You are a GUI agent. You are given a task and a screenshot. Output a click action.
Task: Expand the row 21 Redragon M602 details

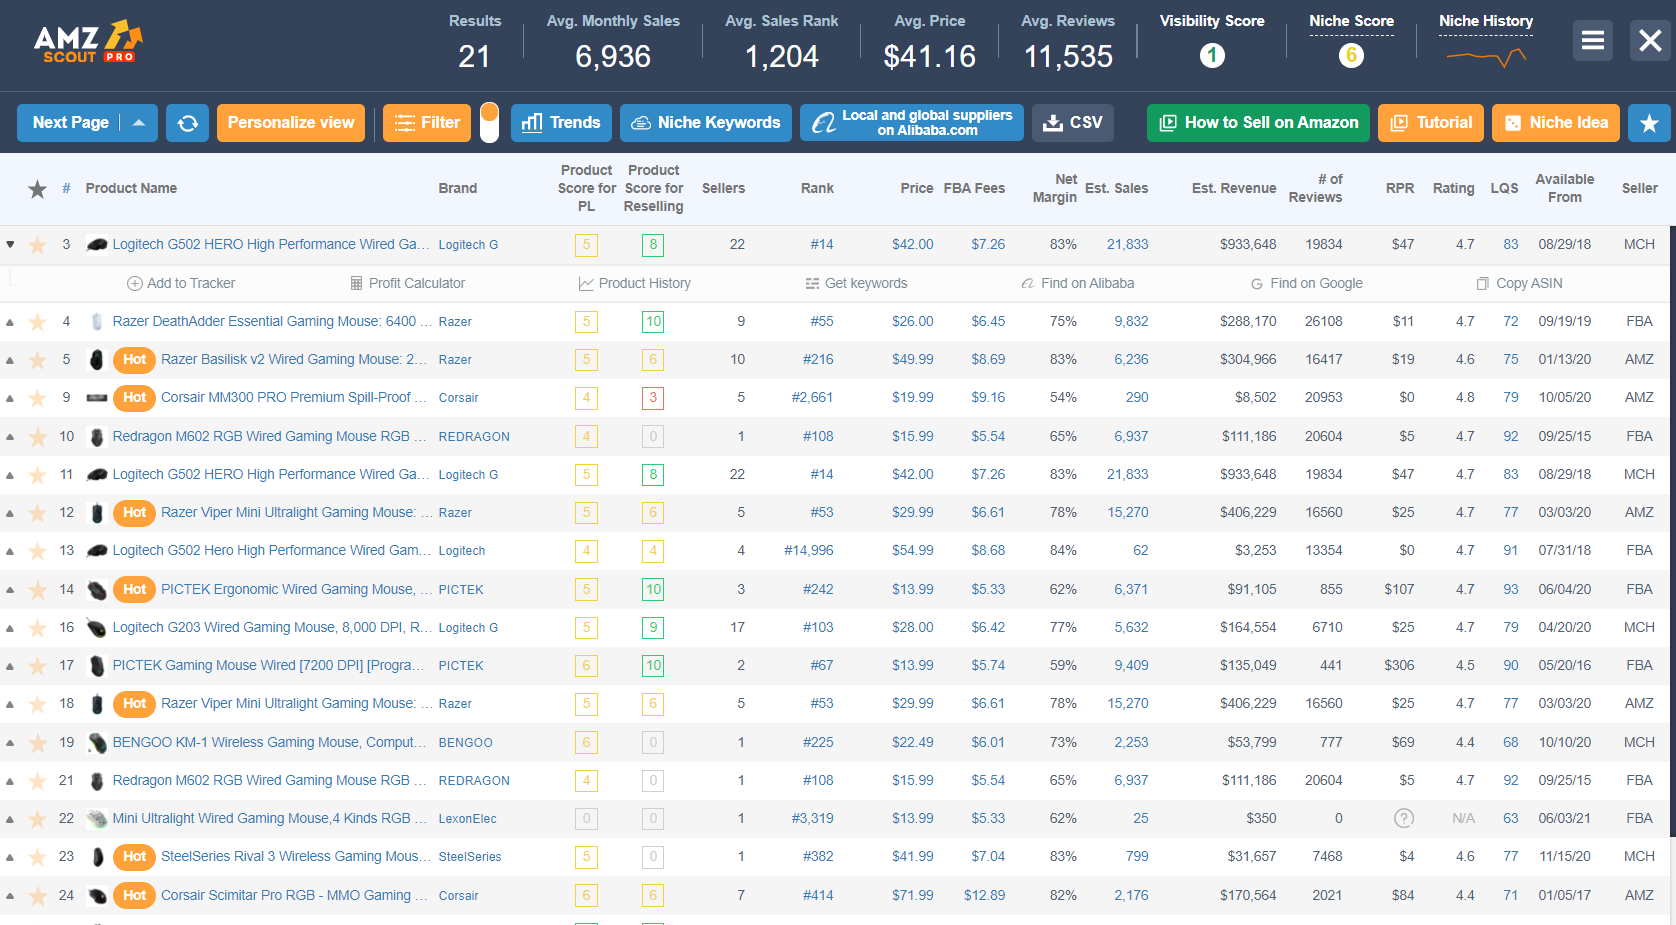(10, 781)
